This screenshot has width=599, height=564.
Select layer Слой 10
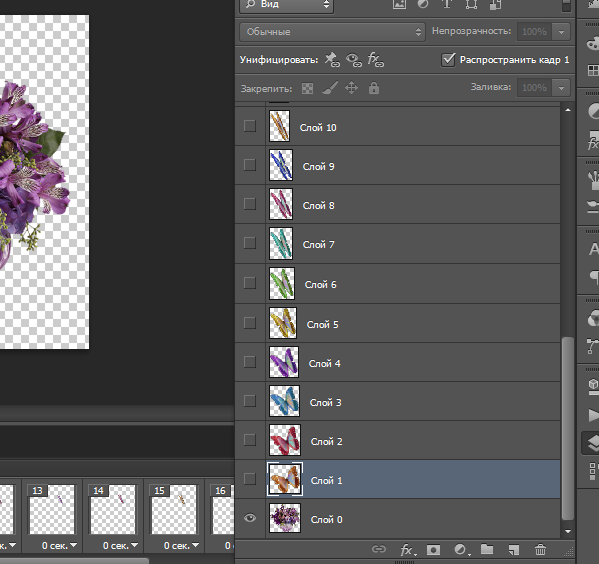(x=413, y=126)
